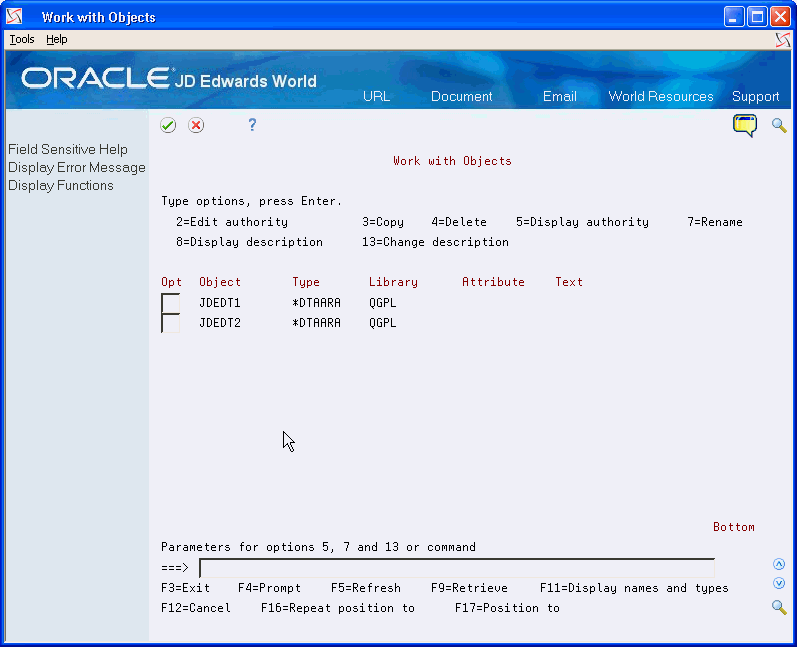Click the scroll up arrow icon
Screen dimensions: 797x647
point(779,564)
